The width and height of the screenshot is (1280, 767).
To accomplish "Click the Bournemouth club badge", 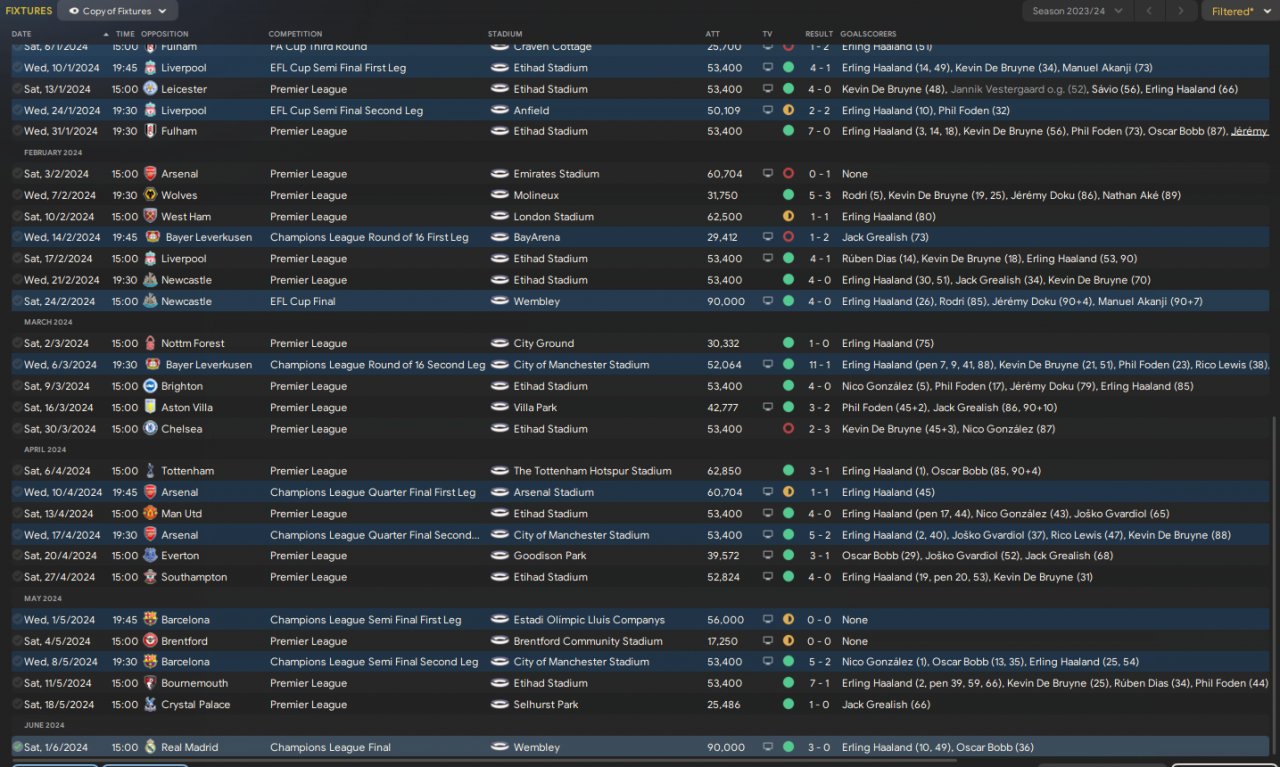I will click(x=150, y=683).
